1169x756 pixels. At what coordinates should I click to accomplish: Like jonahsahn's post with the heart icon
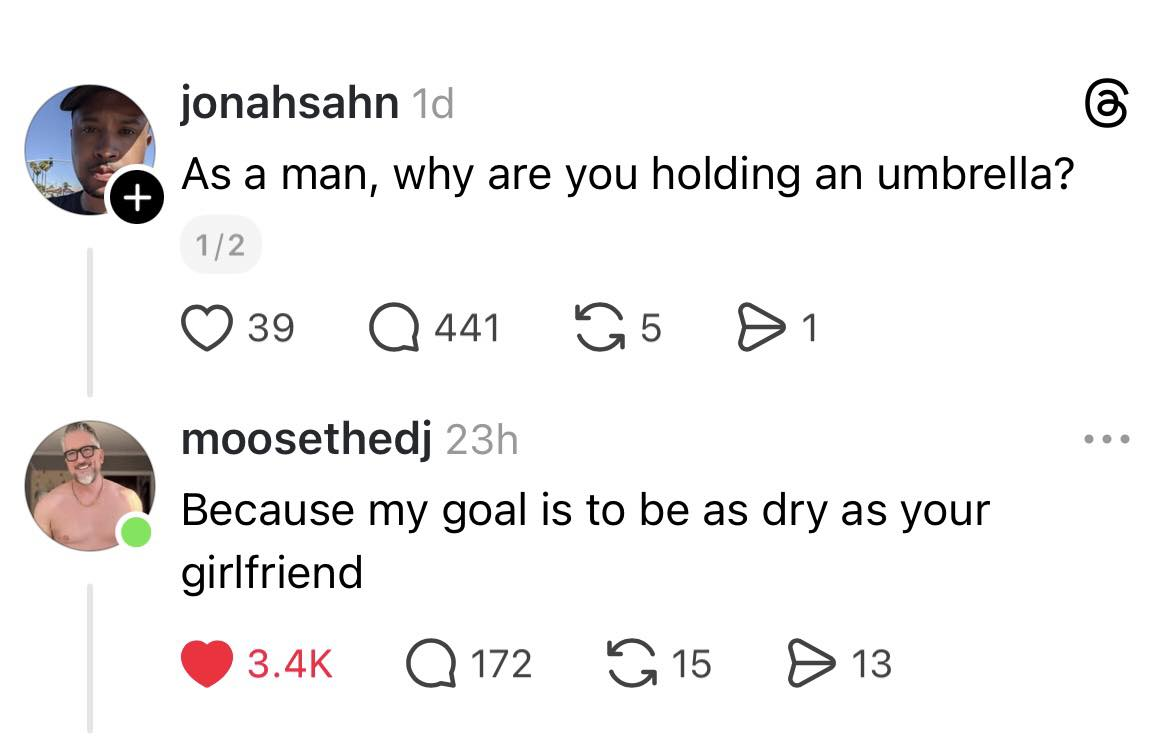click(x=209, y=326)
